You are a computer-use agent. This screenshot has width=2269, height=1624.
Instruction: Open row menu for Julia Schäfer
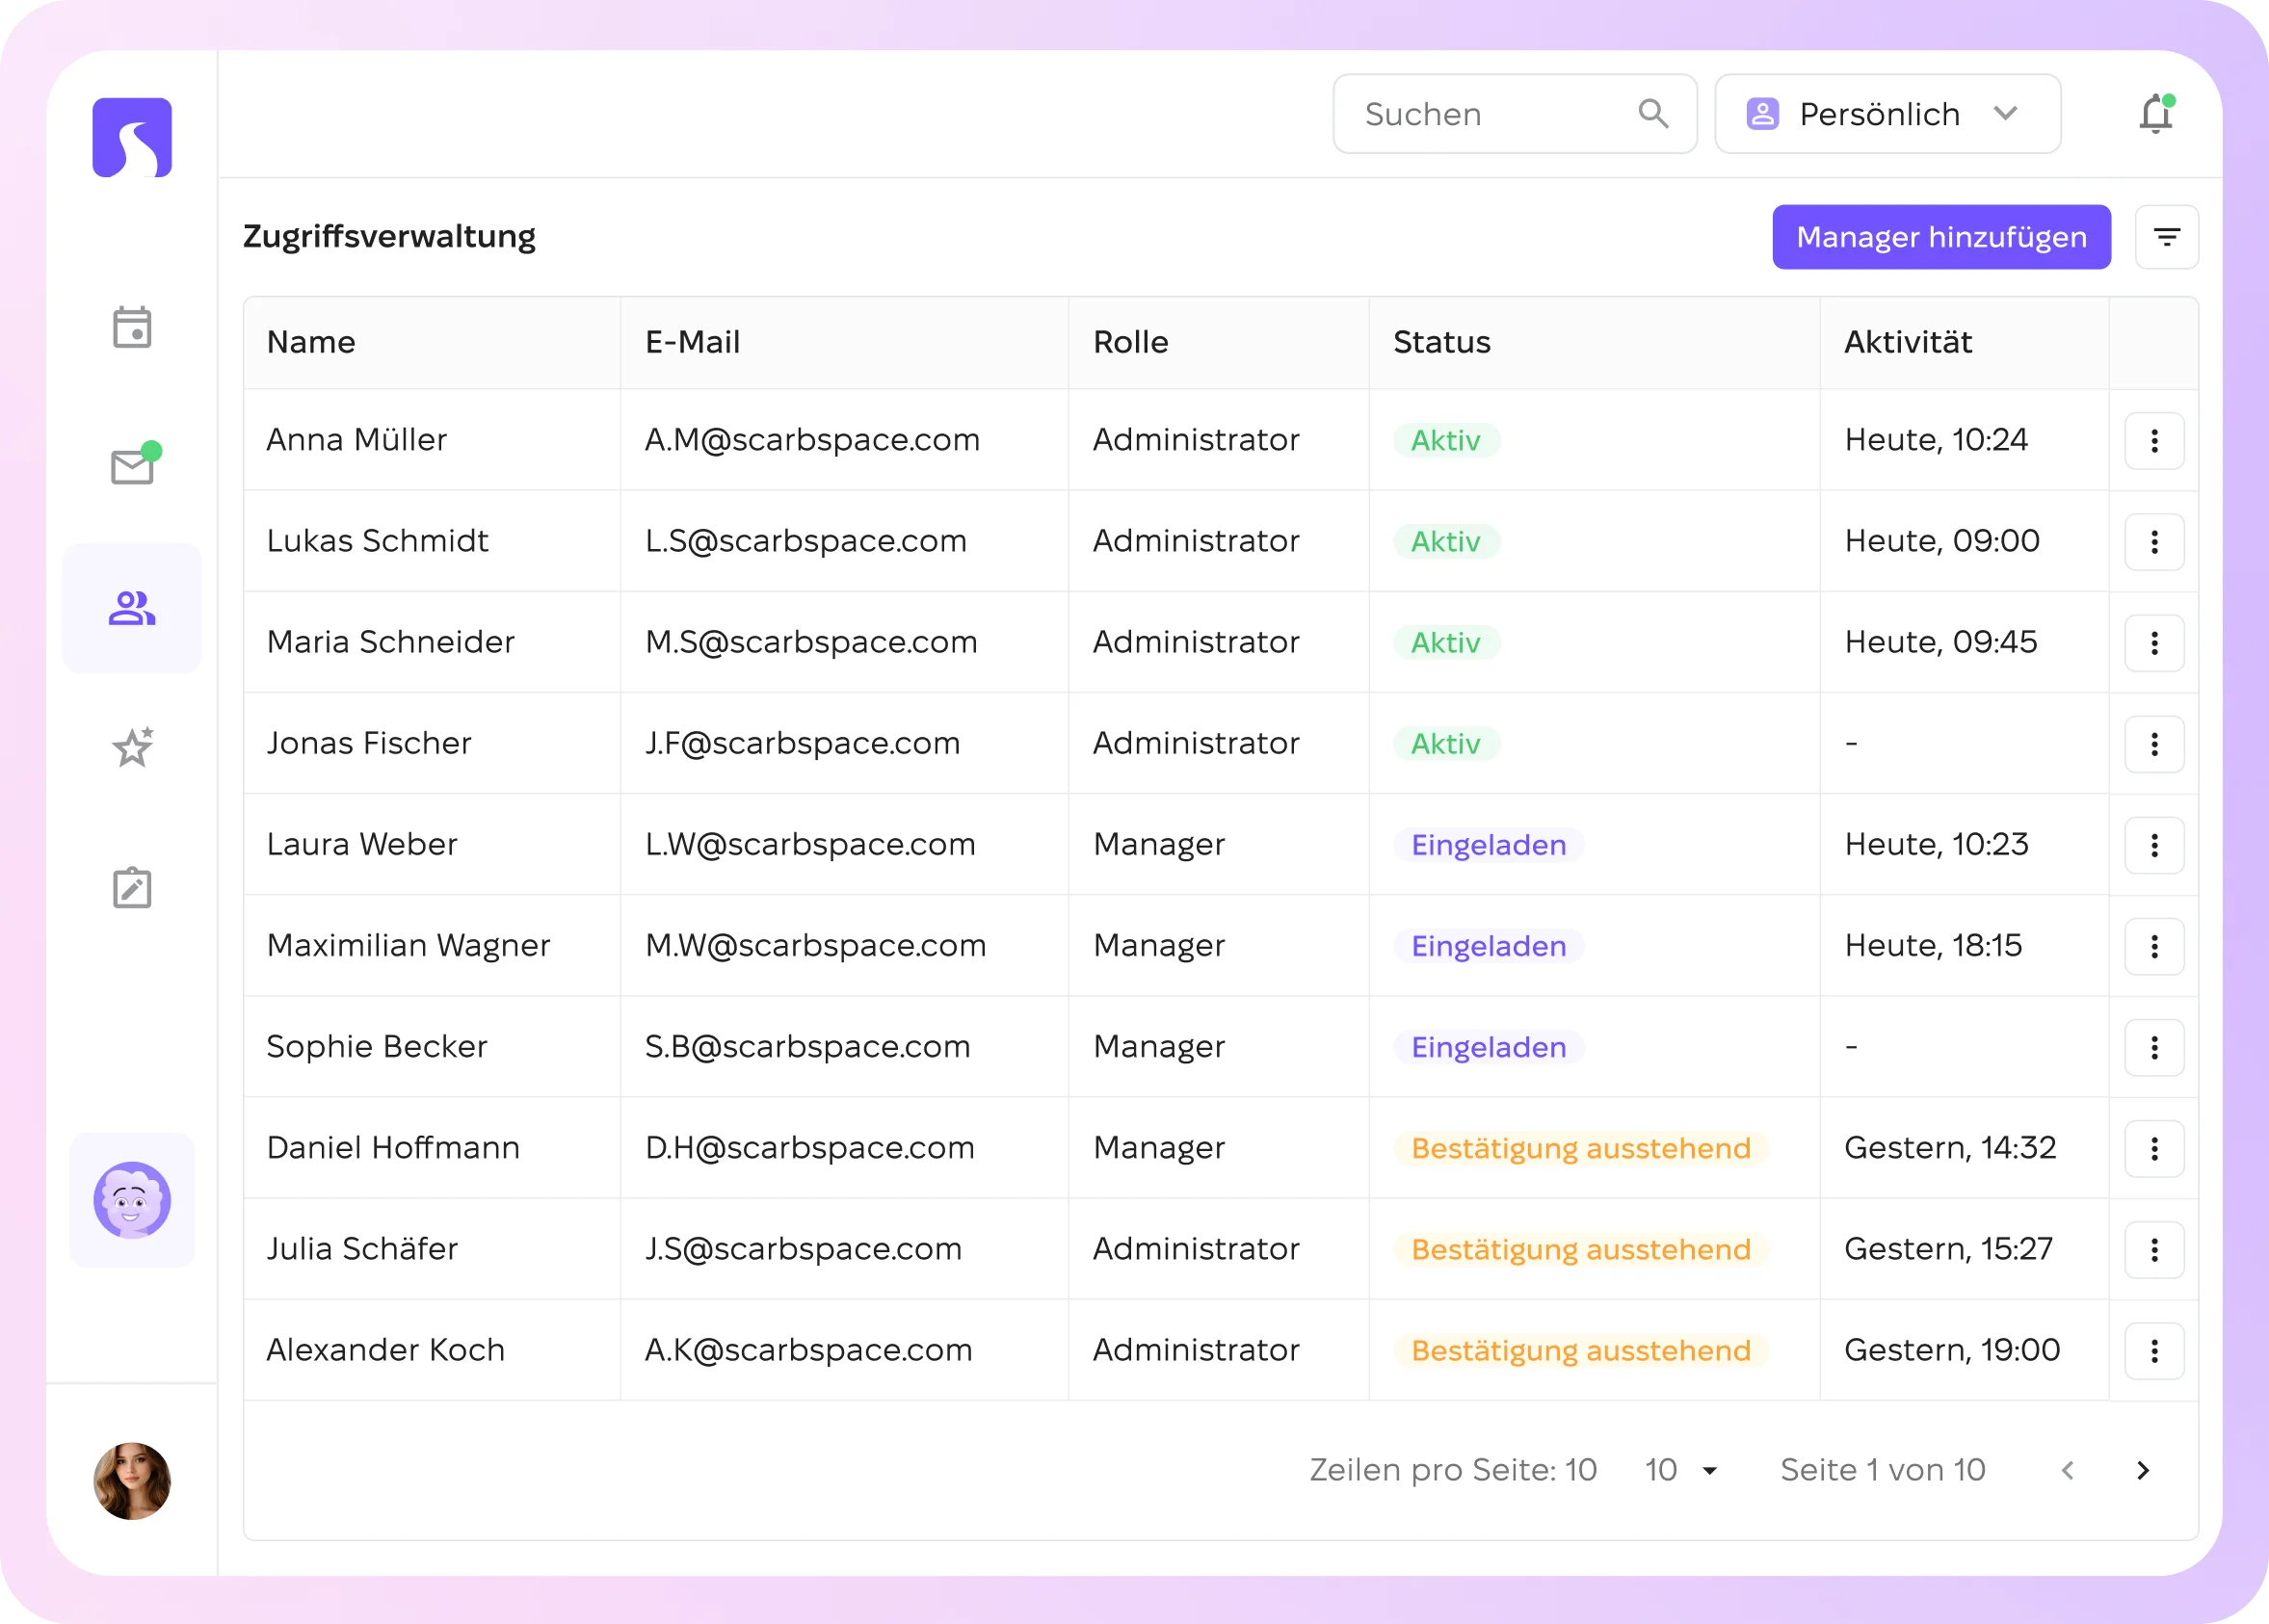(x=2154, y=1249)
